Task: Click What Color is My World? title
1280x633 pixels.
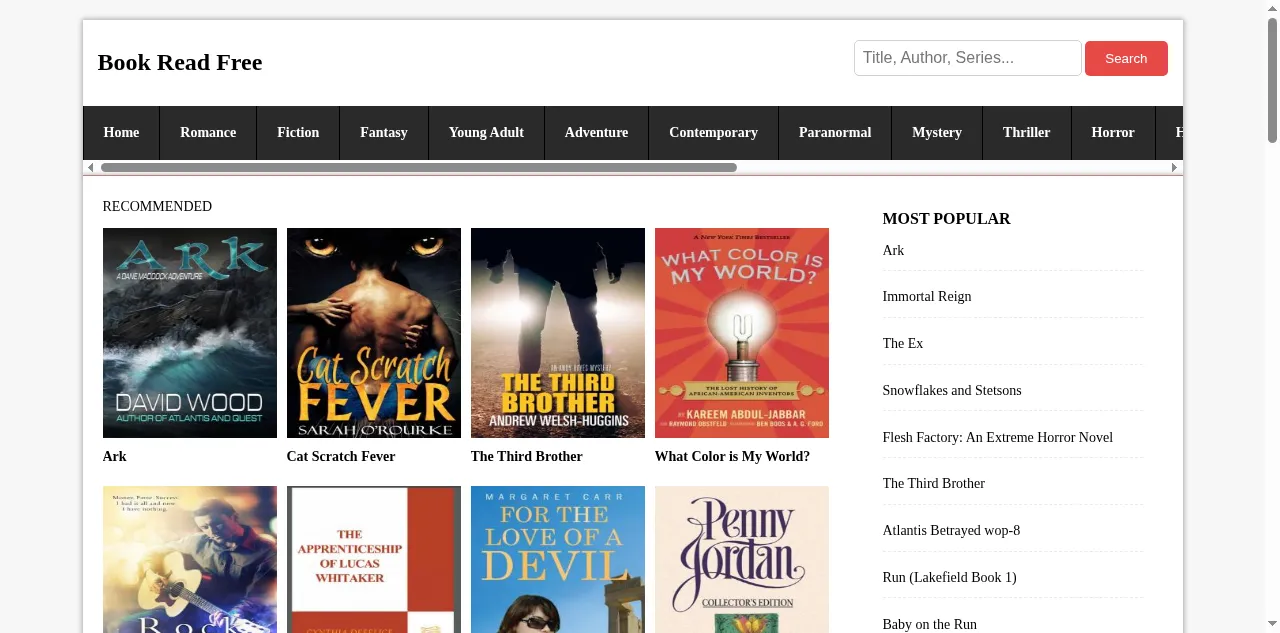Action: pos(732,457)
